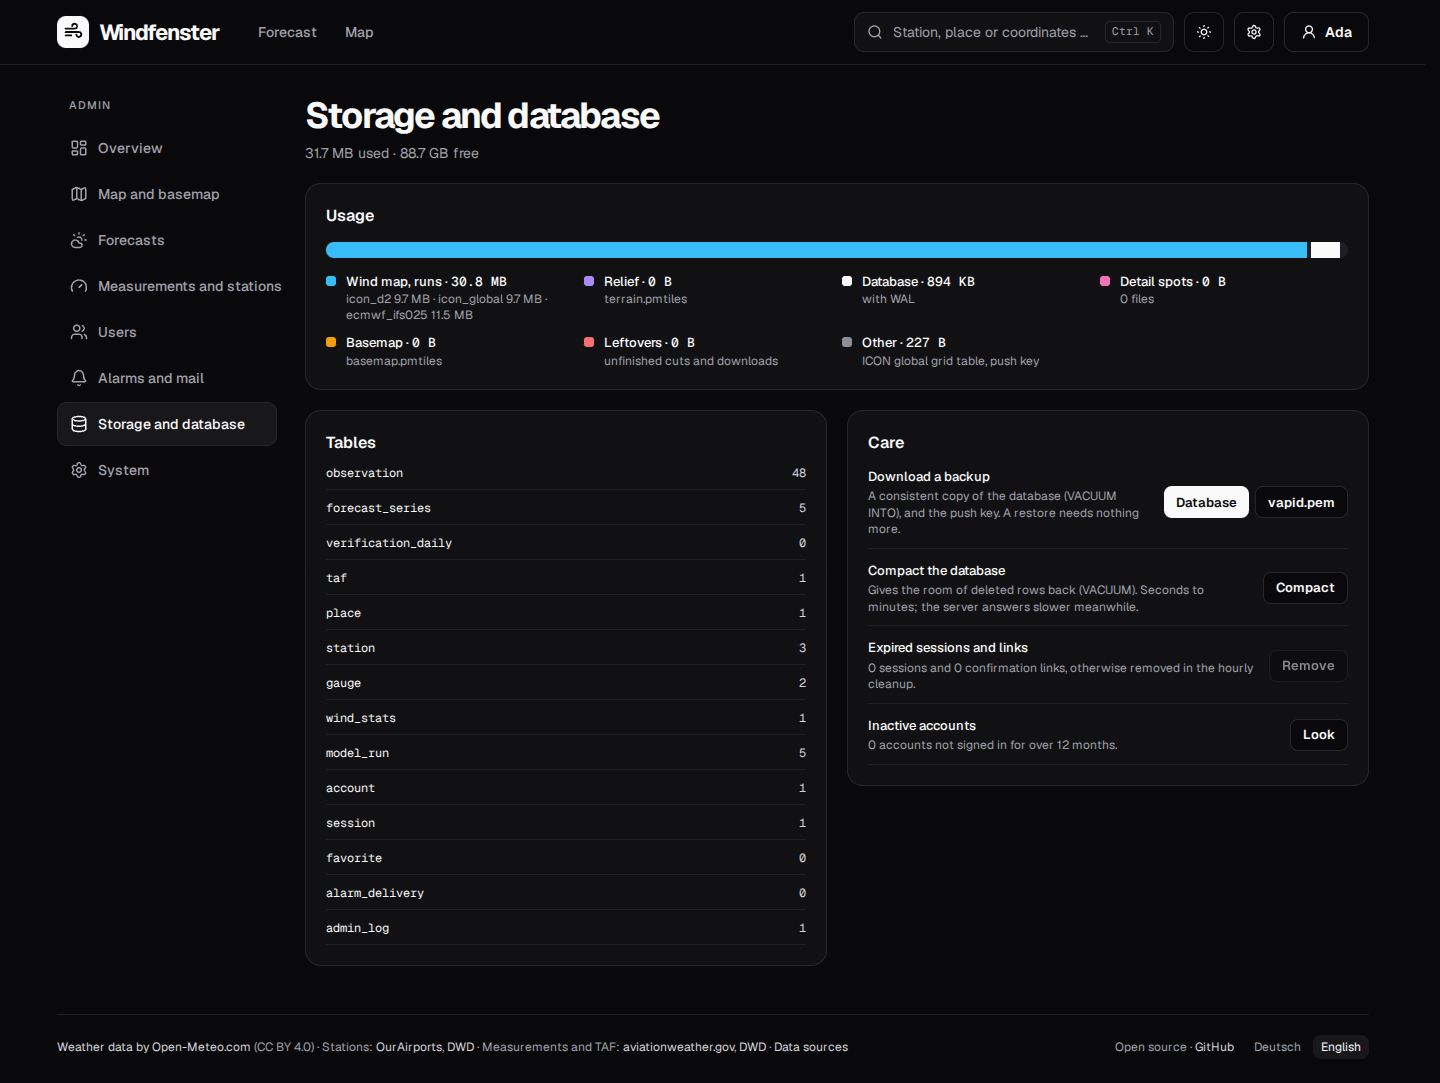Switch language to Deutsch
This screenshot has height=1083, width=1440.
(1277, 1047)
